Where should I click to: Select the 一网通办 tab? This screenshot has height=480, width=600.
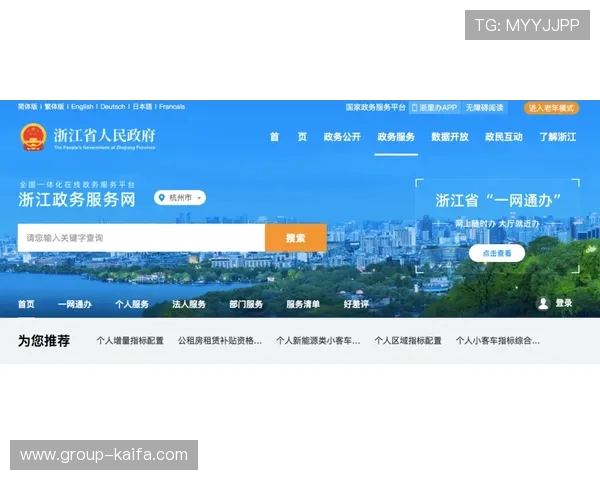click(75, 304)
